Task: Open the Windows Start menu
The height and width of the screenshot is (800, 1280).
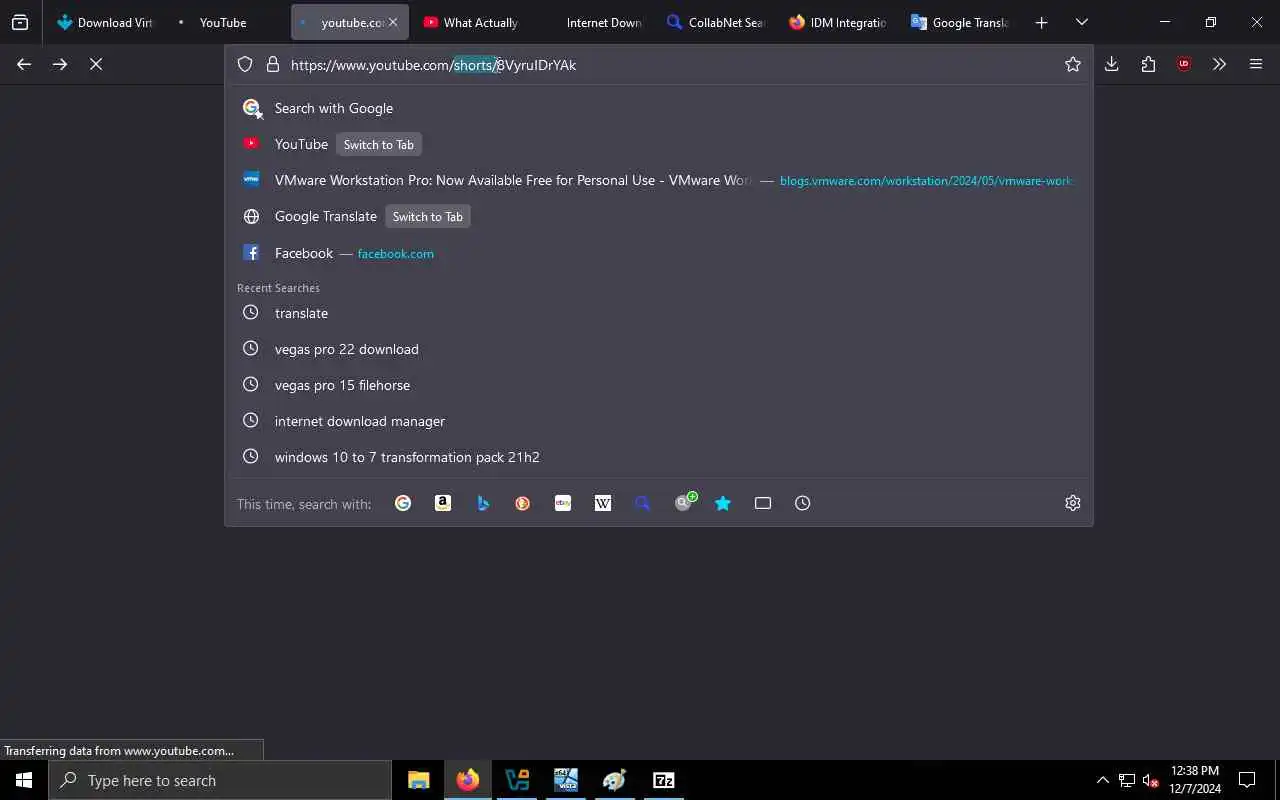Action: pos(24,780)
